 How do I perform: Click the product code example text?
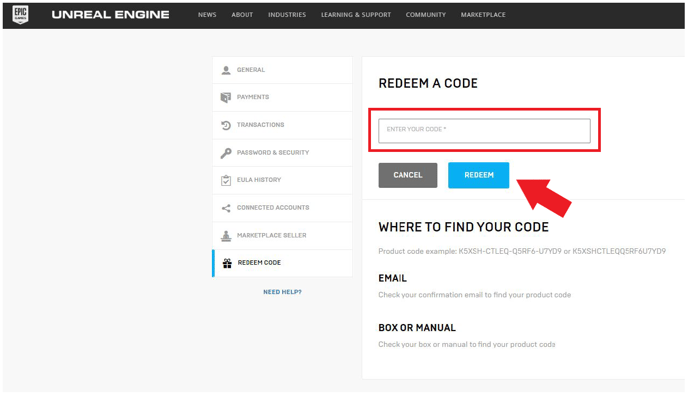click(522, 251)
